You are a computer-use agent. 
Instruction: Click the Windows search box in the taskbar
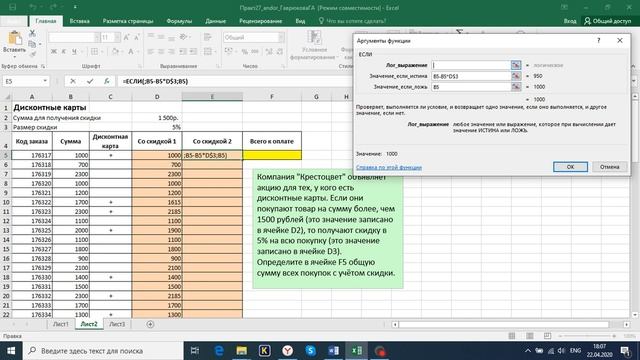click(x=104, y=351)
